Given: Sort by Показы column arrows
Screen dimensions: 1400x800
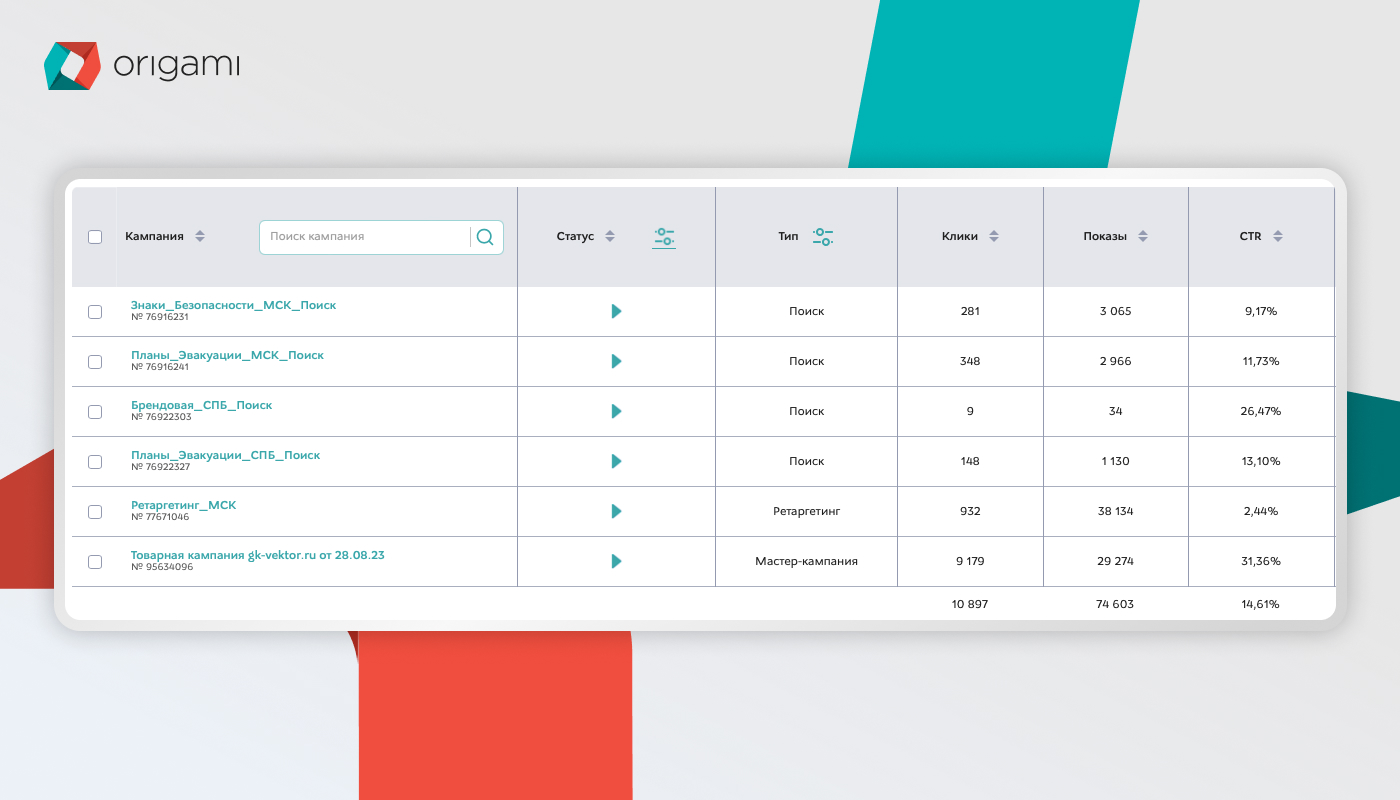Looking at the screenshot, I should click(x=1143, y=237).
